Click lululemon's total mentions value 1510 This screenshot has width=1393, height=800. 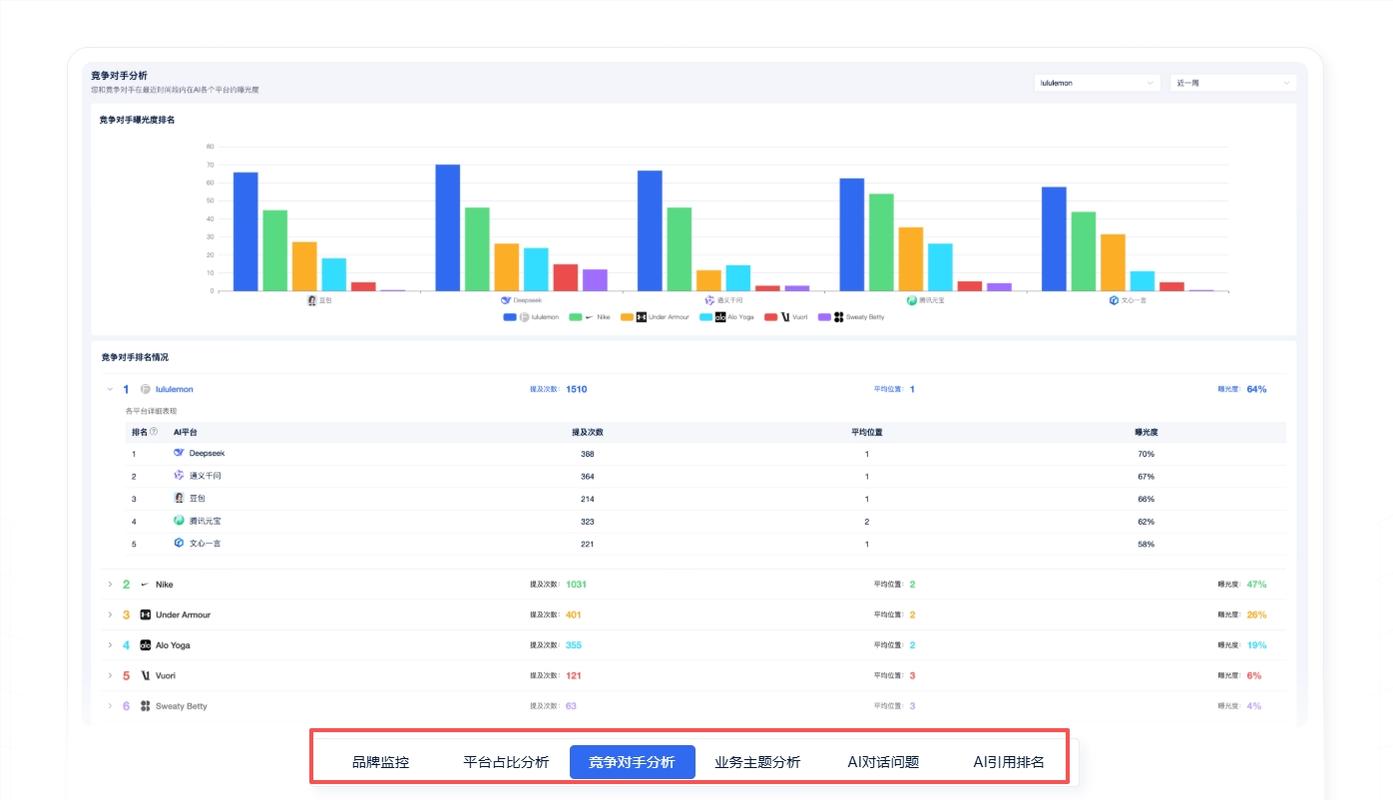point(576,389)
